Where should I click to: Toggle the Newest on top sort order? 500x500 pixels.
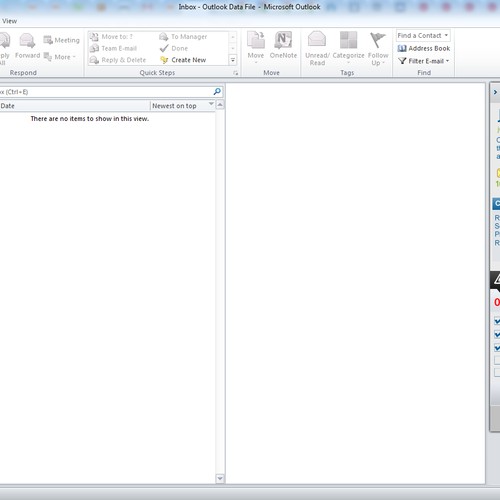click(183, 106)
